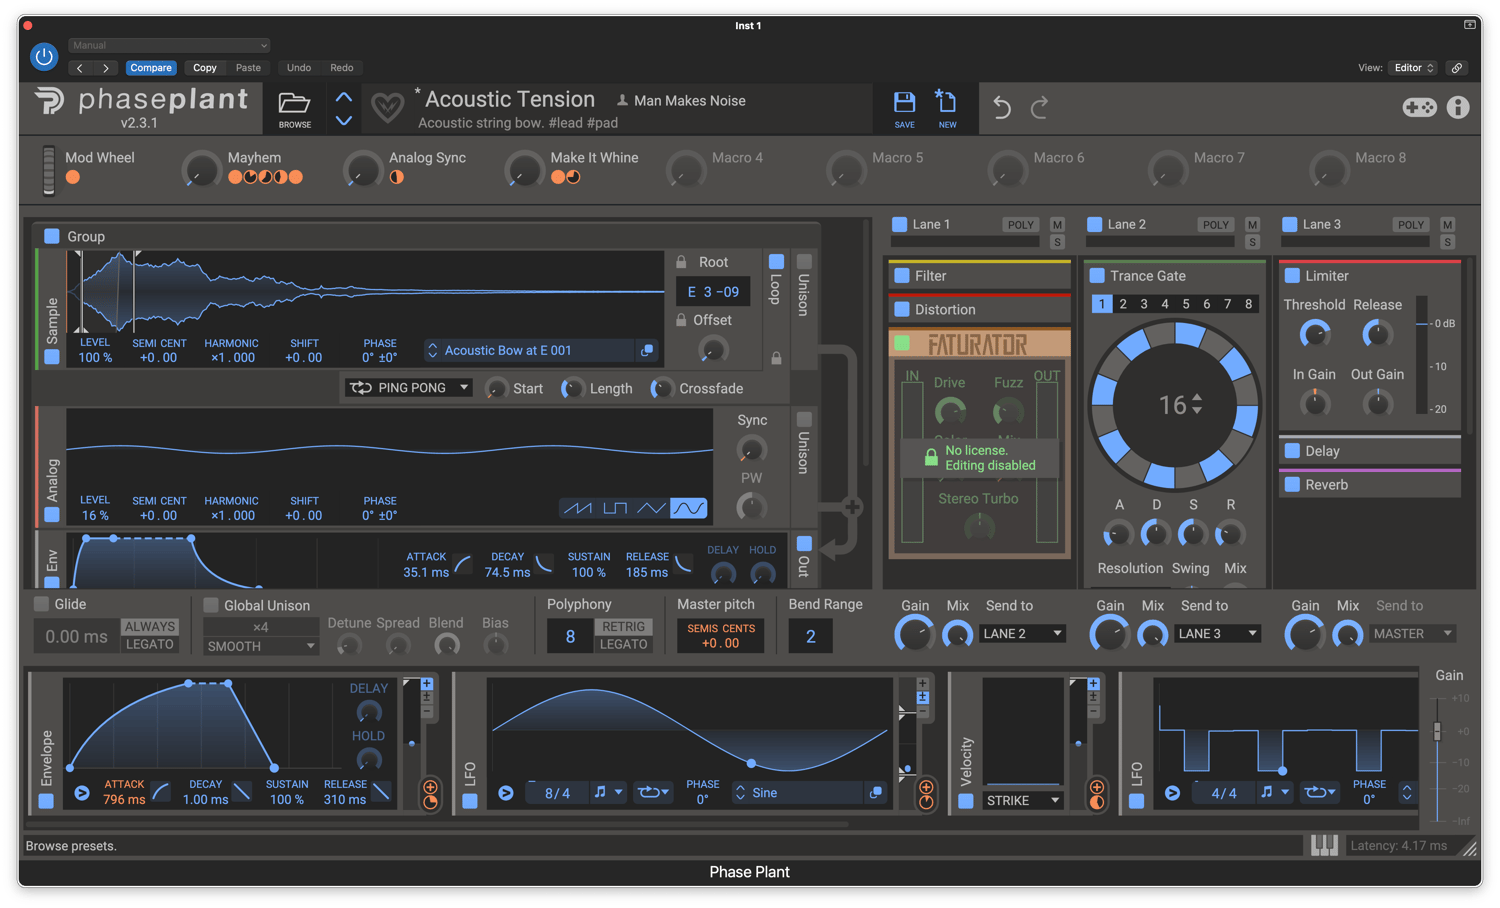Enable the Glide checkbox

coord(41,604)
